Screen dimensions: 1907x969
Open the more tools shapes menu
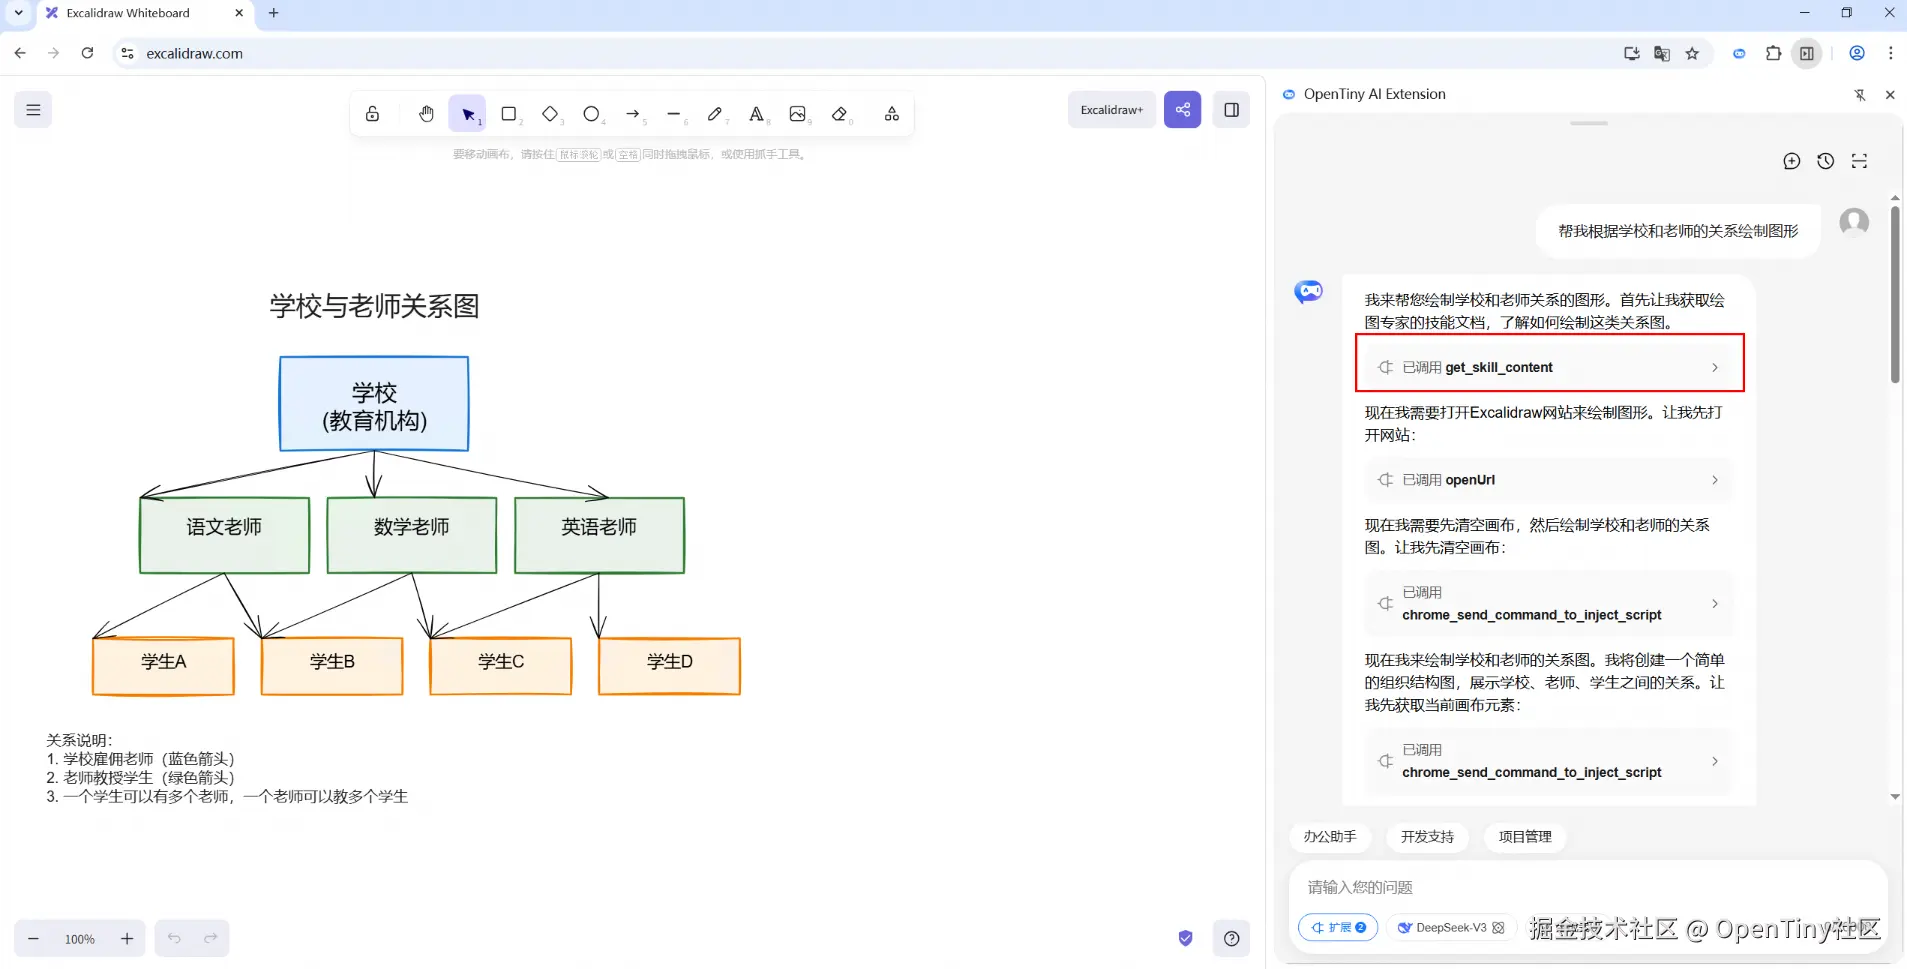(x=892, y=114)
